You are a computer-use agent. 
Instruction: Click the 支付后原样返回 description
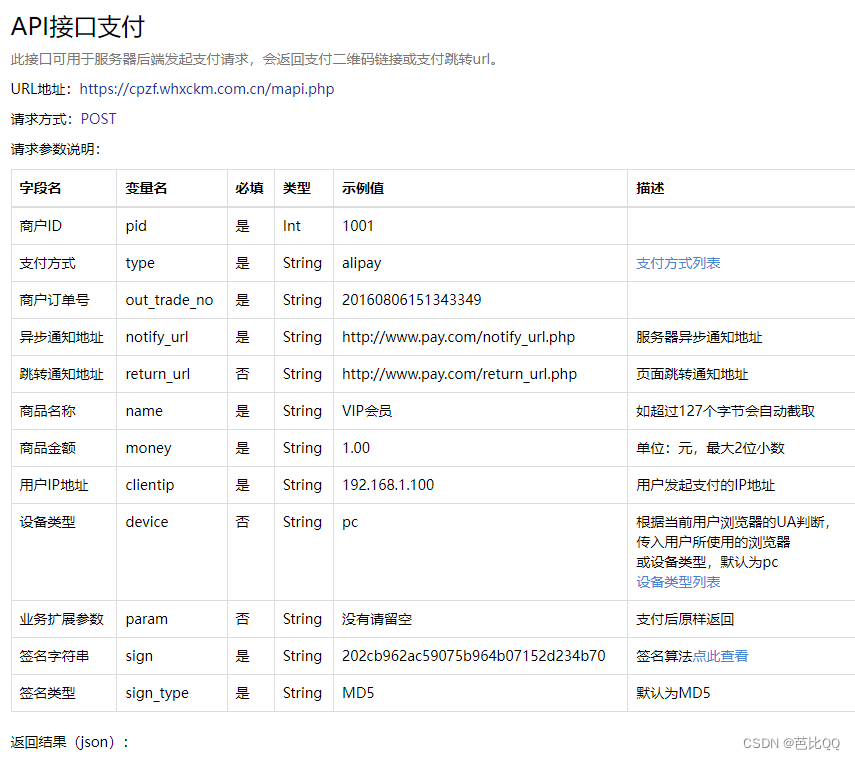(685, 619)
